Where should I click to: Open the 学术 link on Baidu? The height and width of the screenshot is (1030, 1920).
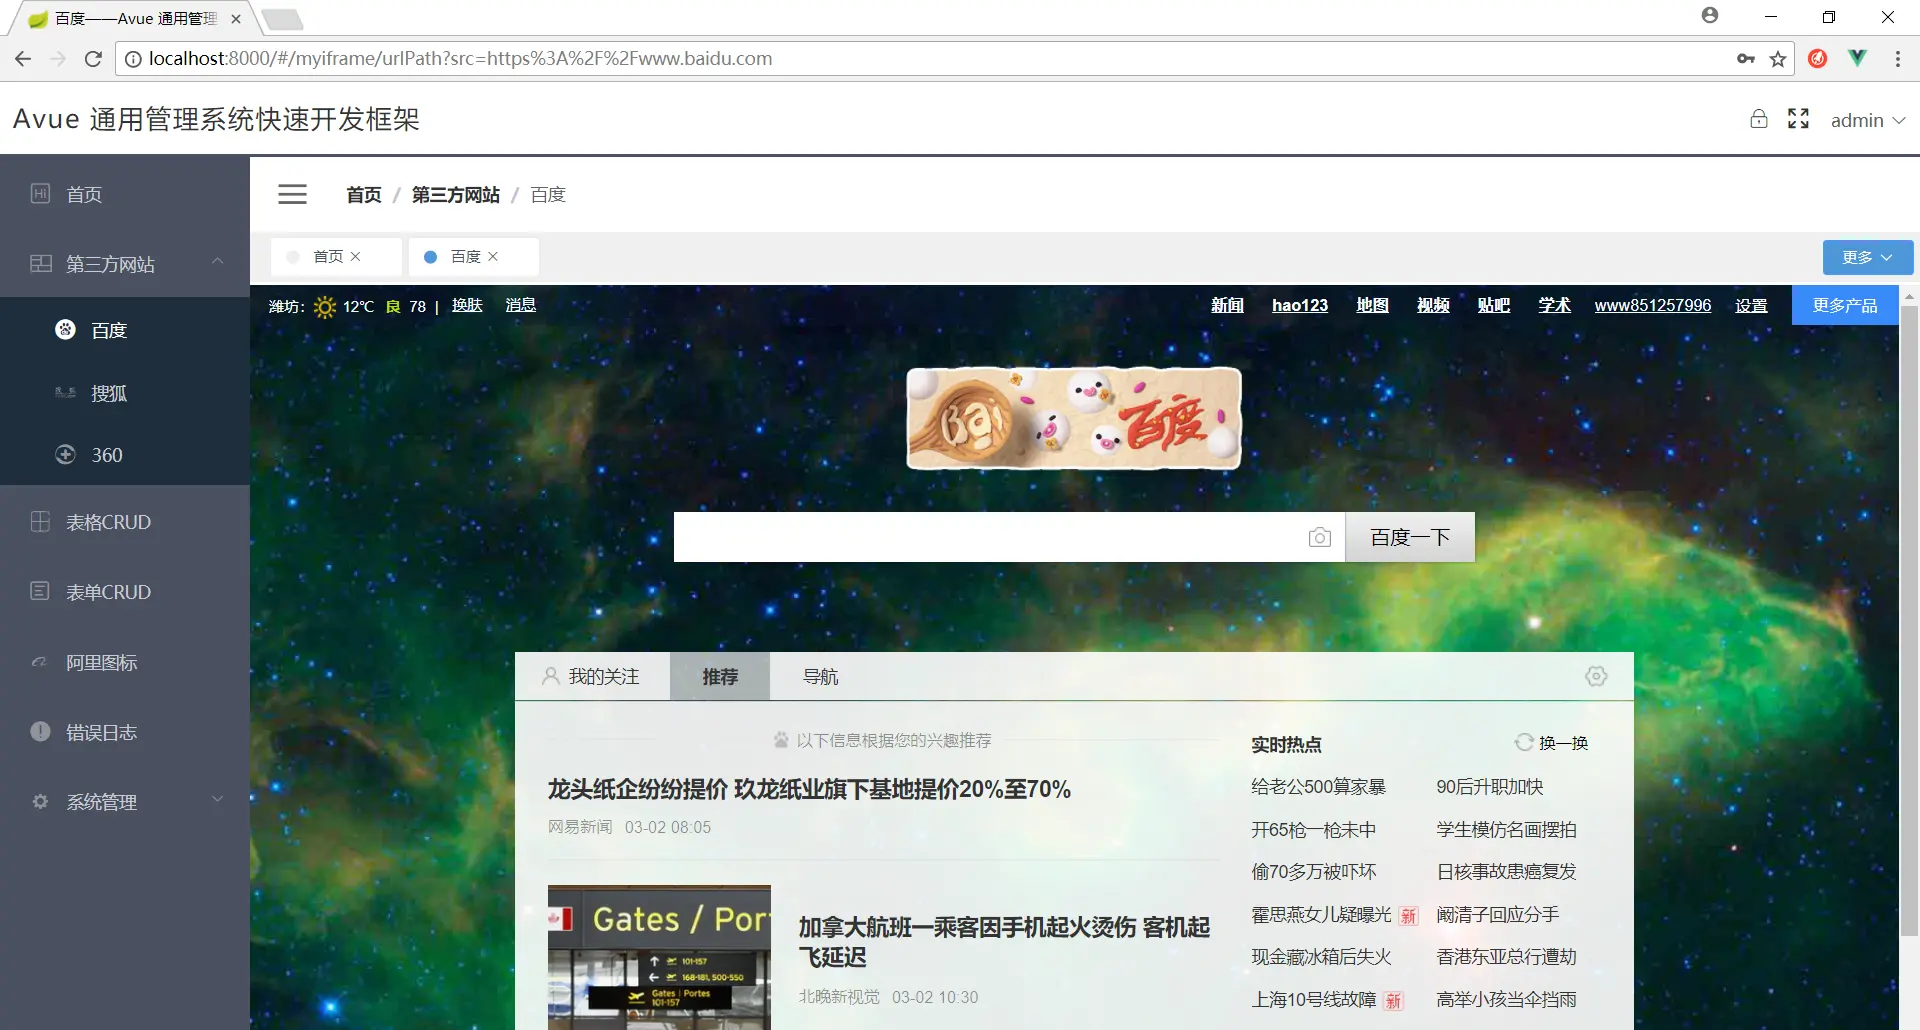click(x=1554, y=305)
